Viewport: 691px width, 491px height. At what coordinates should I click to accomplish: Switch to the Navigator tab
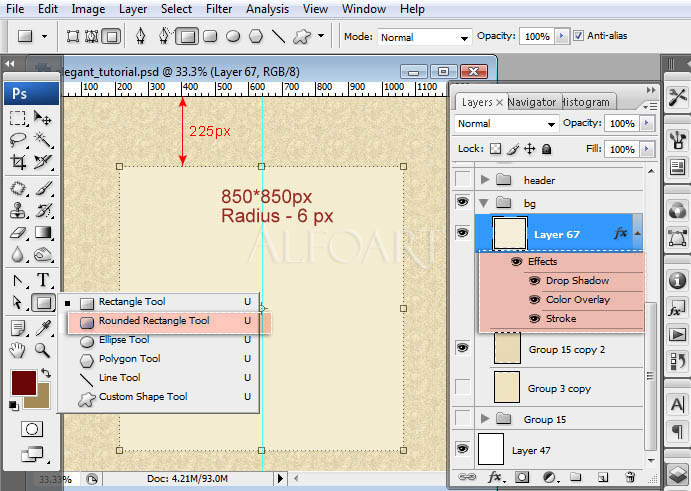(x=531, y=102)
